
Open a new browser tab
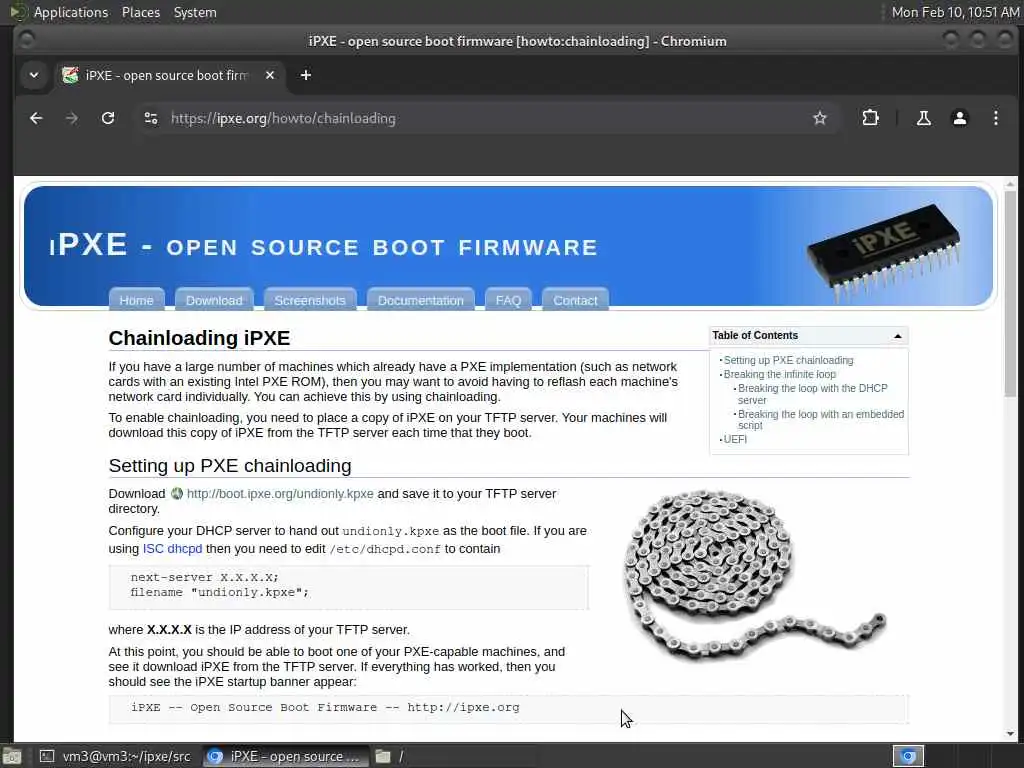[x=306, y=75]
